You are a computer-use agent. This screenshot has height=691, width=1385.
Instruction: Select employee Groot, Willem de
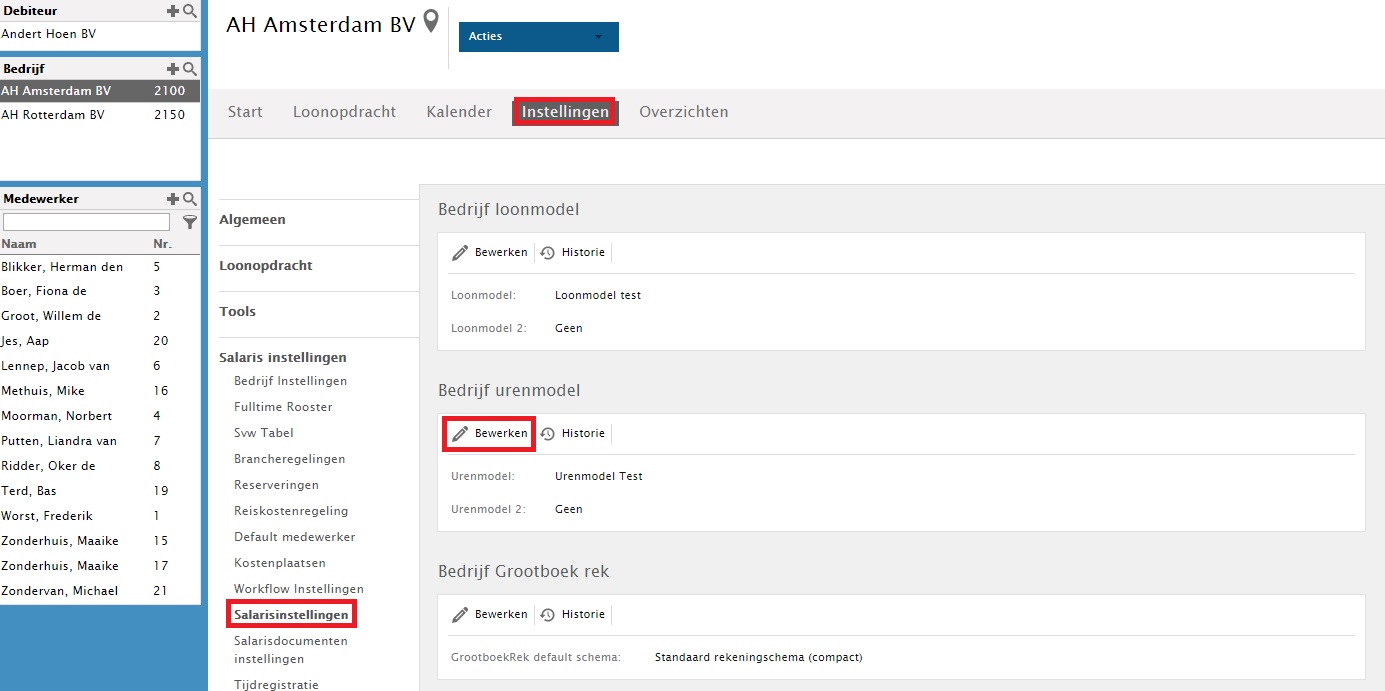[x=100, y=316]
